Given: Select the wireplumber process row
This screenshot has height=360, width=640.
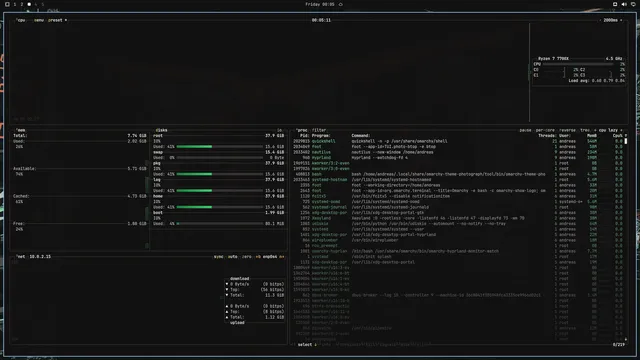Looking at the screenshot, I should pyautogui.click(x=457, y=240).
